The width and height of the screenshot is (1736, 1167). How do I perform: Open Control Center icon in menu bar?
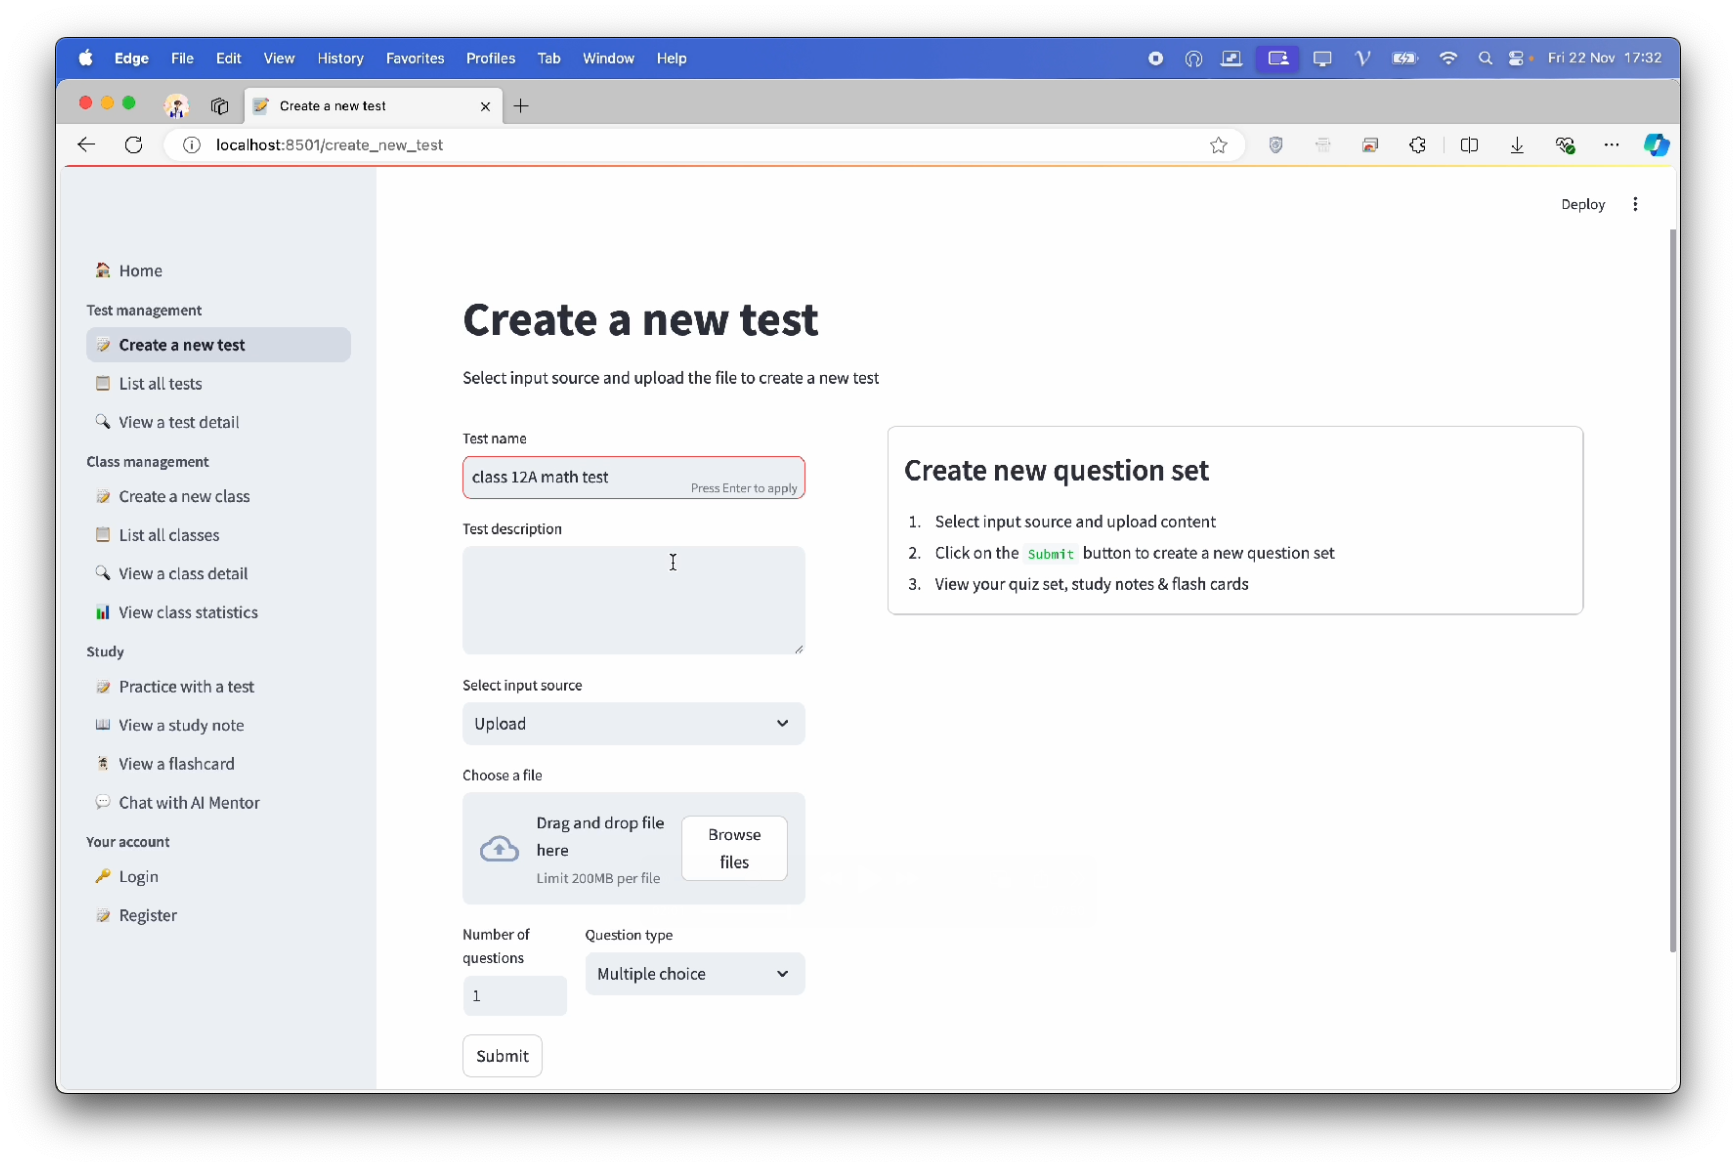(x=1517, y=58)
